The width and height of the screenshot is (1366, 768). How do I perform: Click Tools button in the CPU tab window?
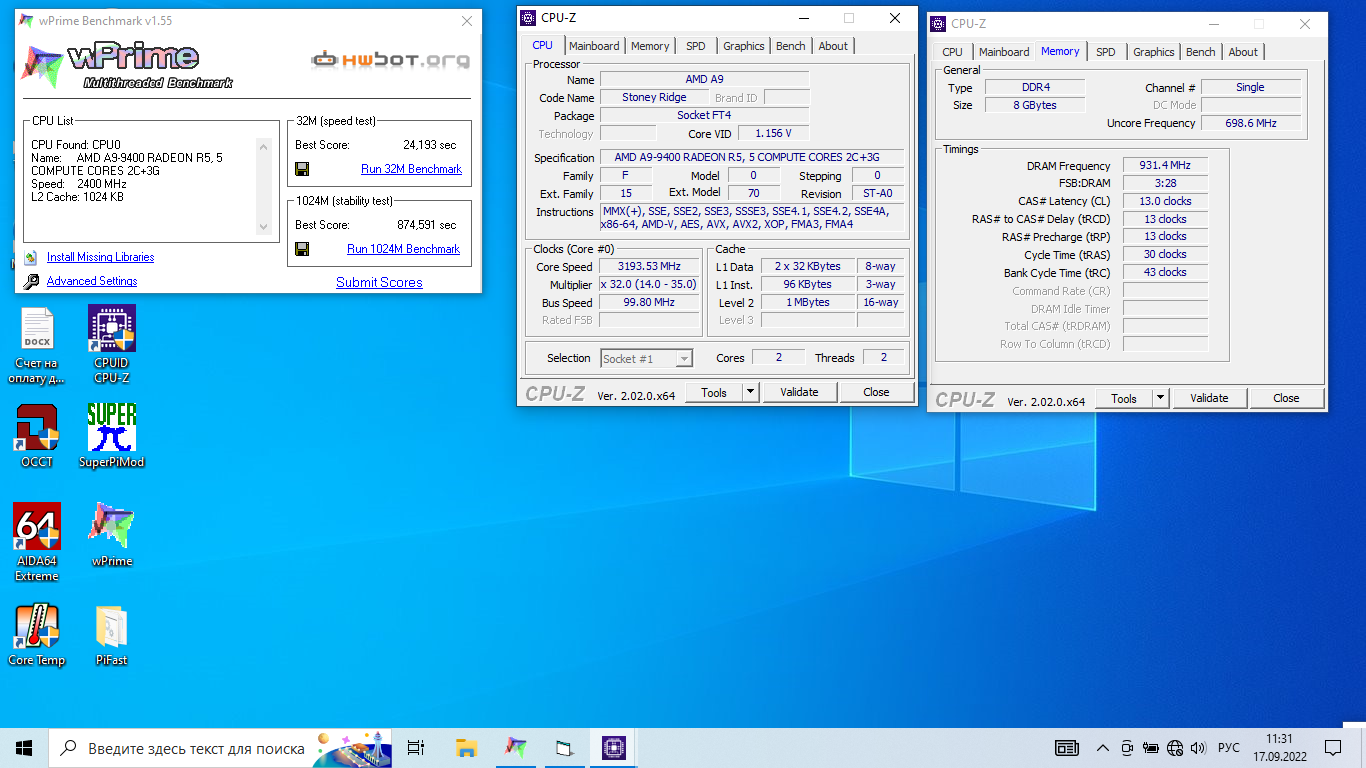point(714,392)
